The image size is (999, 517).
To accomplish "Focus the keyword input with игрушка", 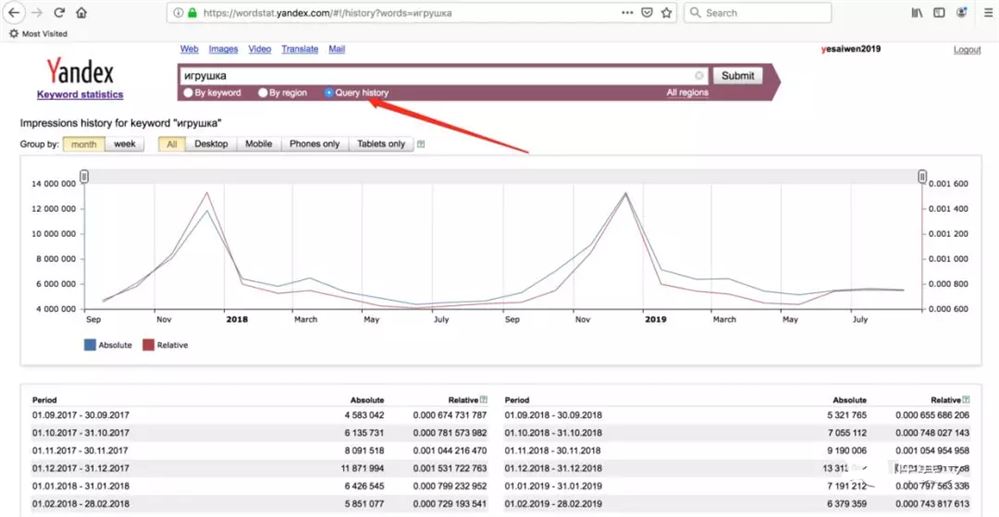I will click(444, 76).
